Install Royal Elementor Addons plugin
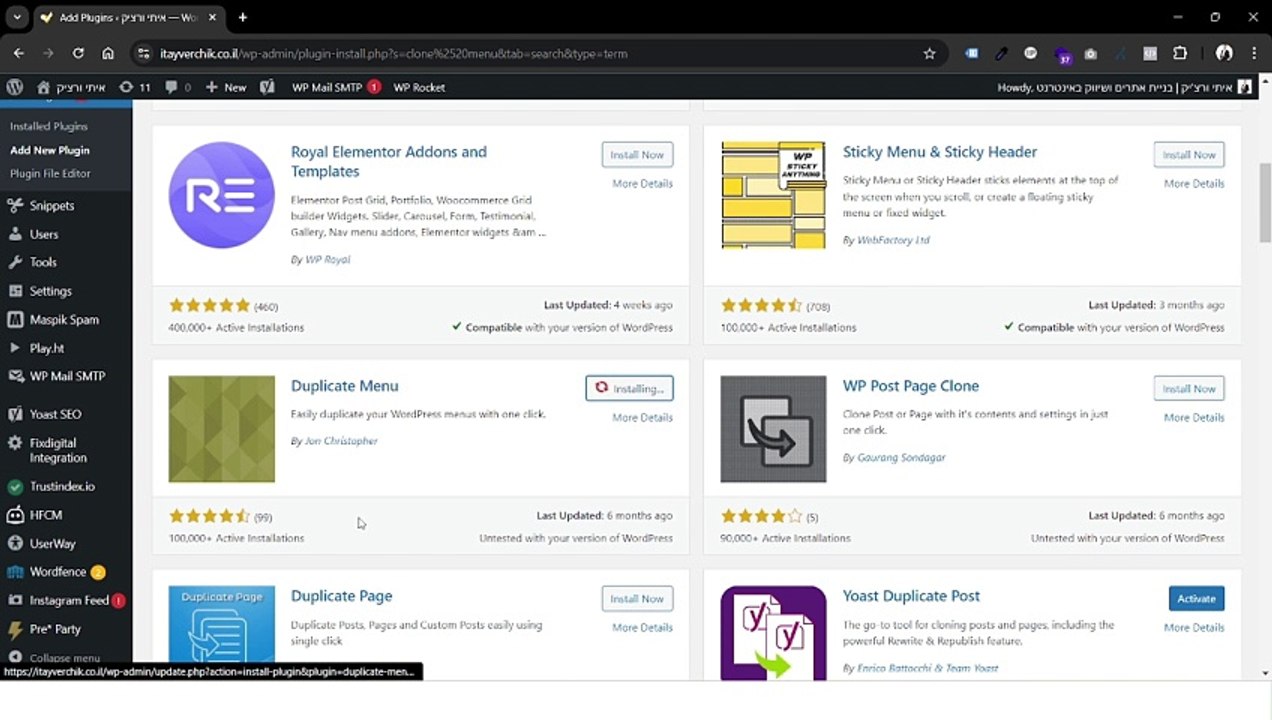 637,155
